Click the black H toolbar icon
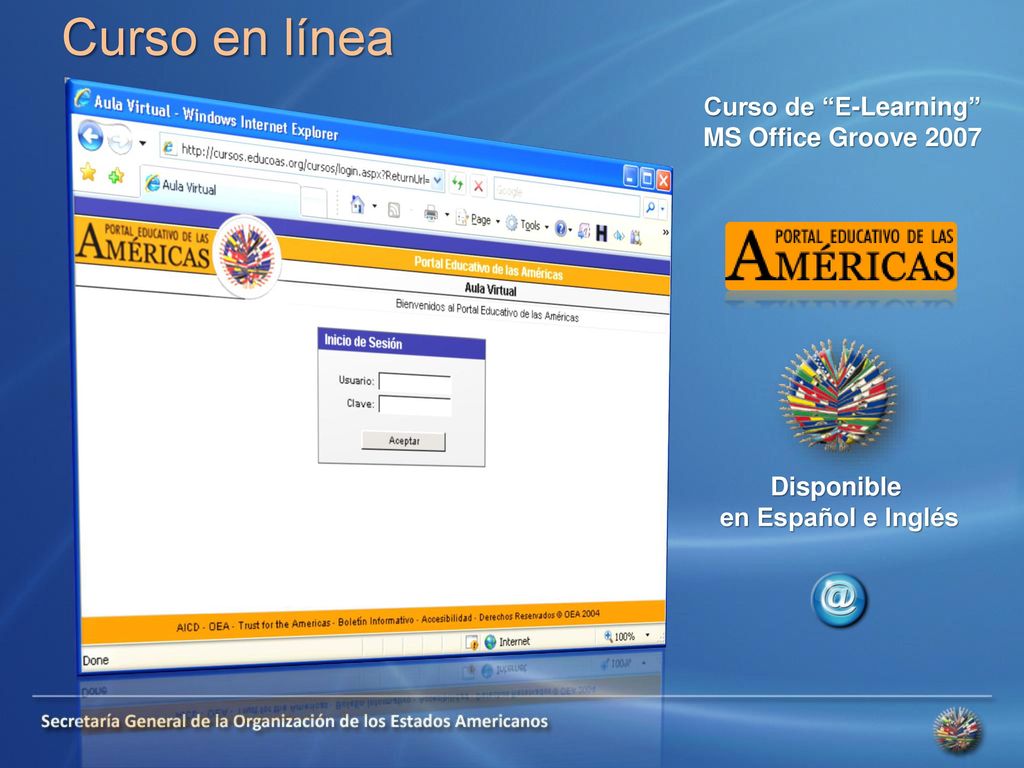This screenshot has width=1024, height=768. (x=601, y=232)
